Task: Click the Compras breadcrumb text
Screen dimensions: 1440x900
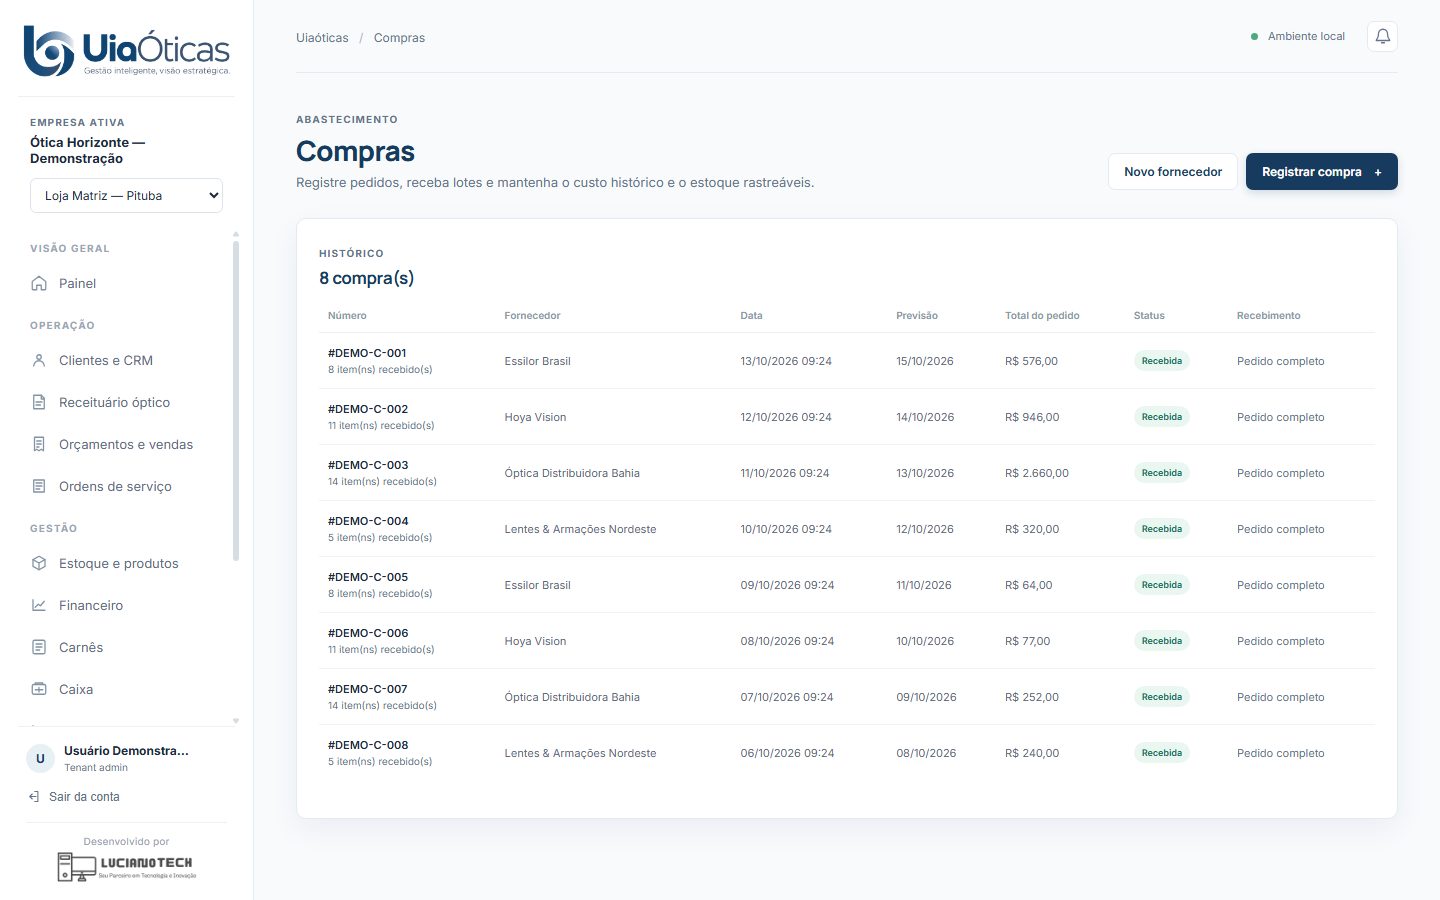Action: pyautogui.click(x=399, y=38)
